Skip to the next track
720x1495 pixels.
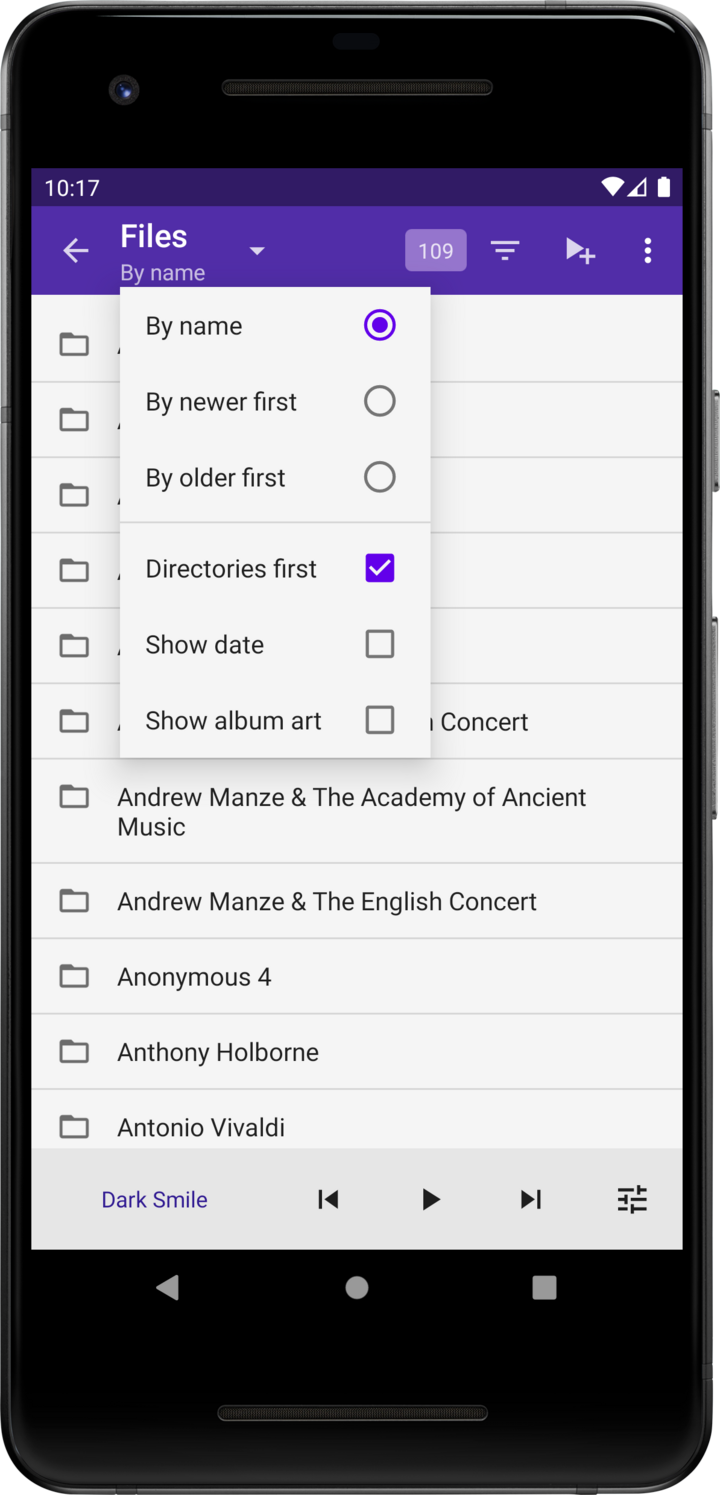[531, 1199]
